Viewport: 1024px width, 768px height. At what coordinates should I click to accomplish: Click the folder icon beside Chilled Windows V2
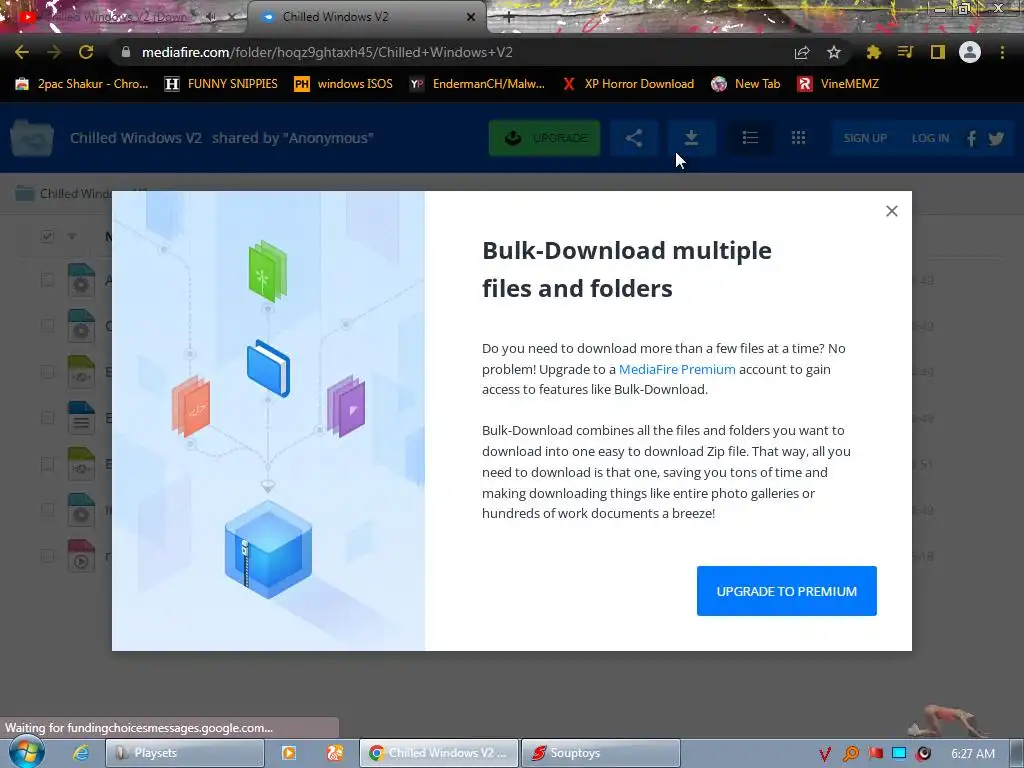point(32,138)
